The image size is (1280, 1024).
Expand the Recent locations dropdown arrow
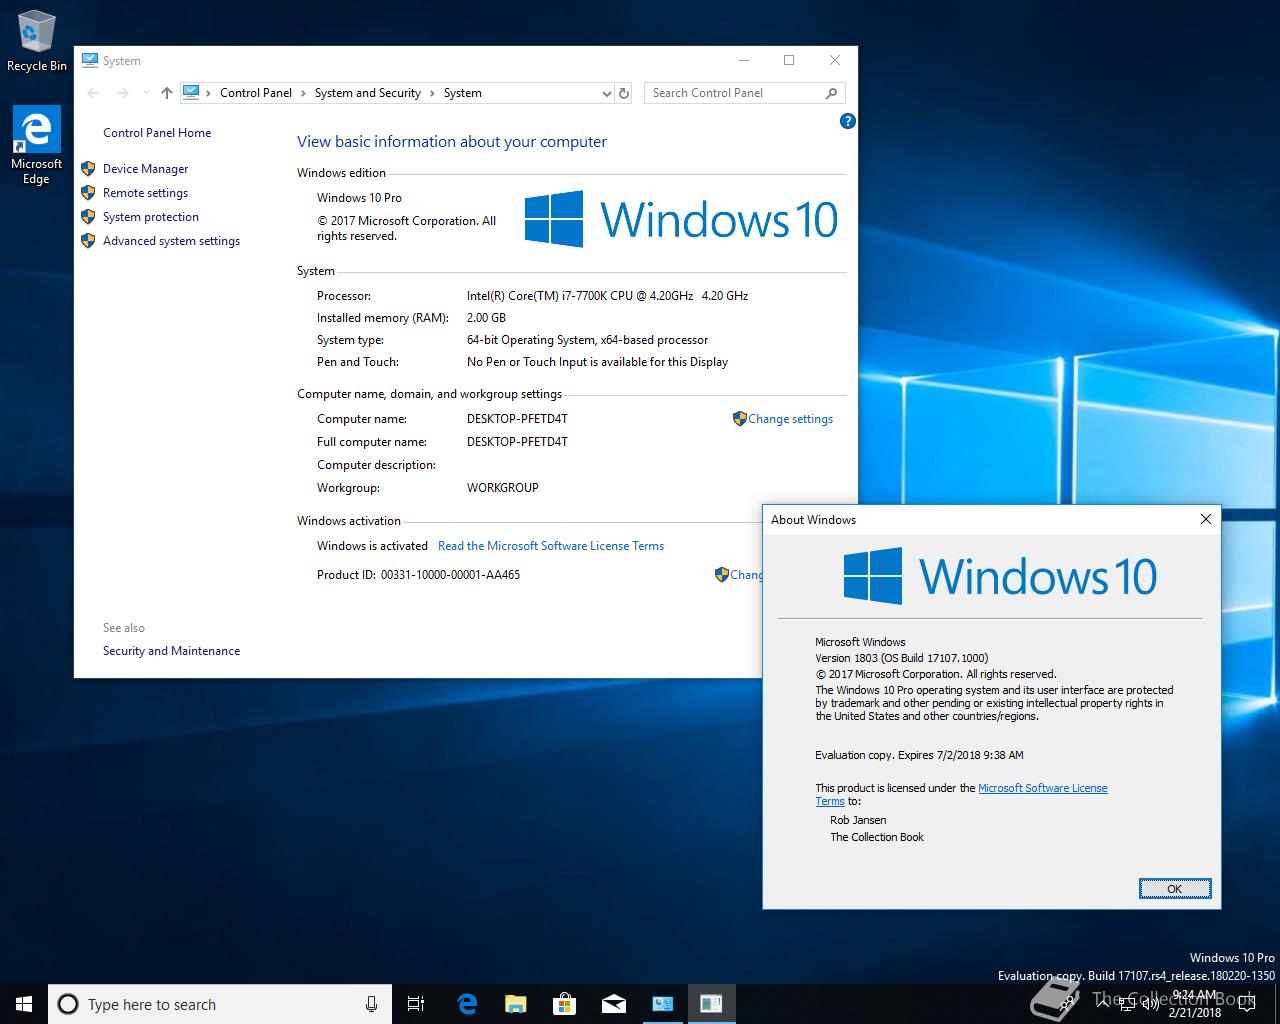(144, 93)
